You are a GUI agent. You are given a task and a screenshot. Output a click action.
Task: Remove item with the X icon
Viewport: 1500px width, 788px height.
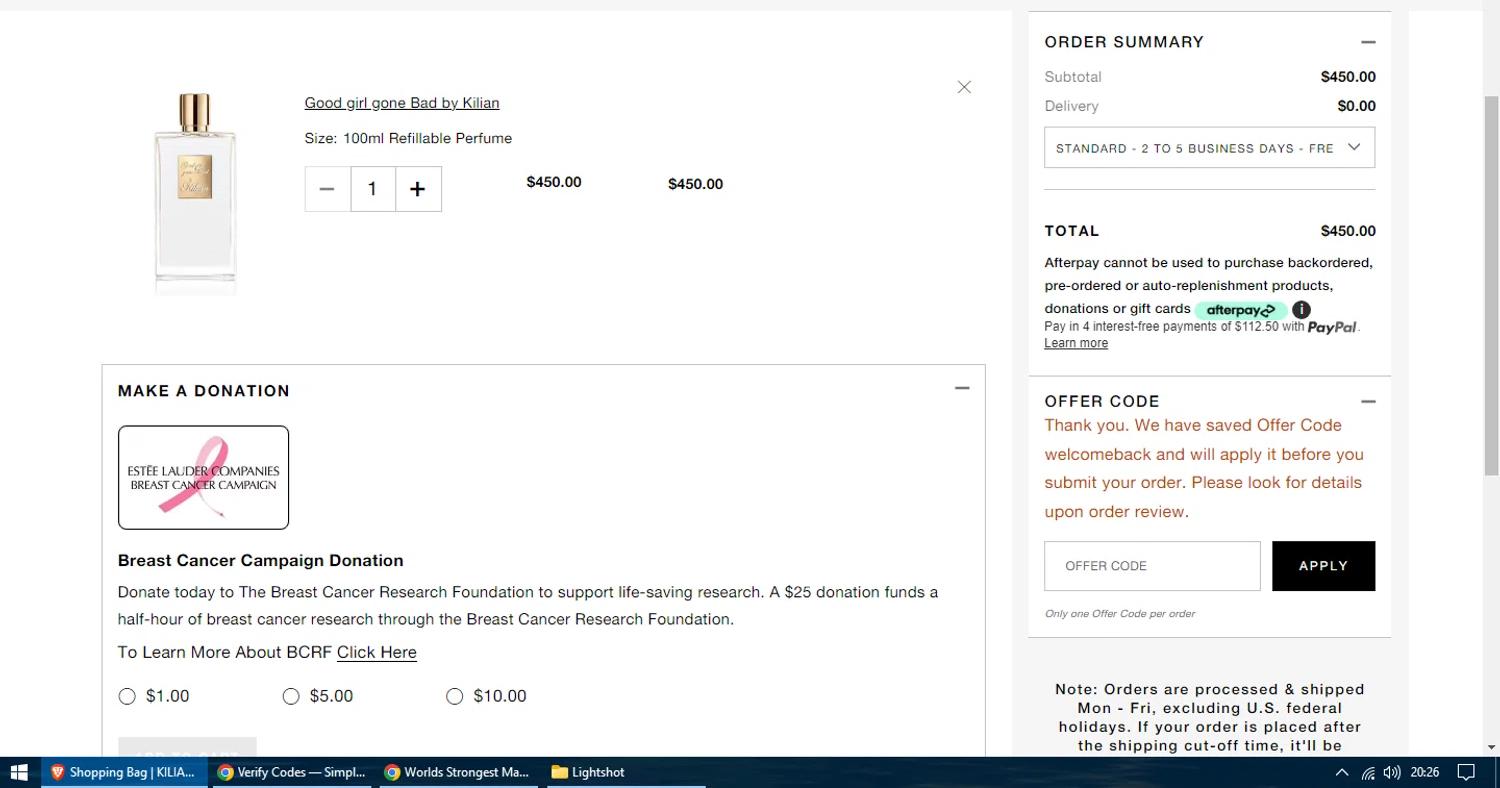pyautogui.click(x=964, y=87)
